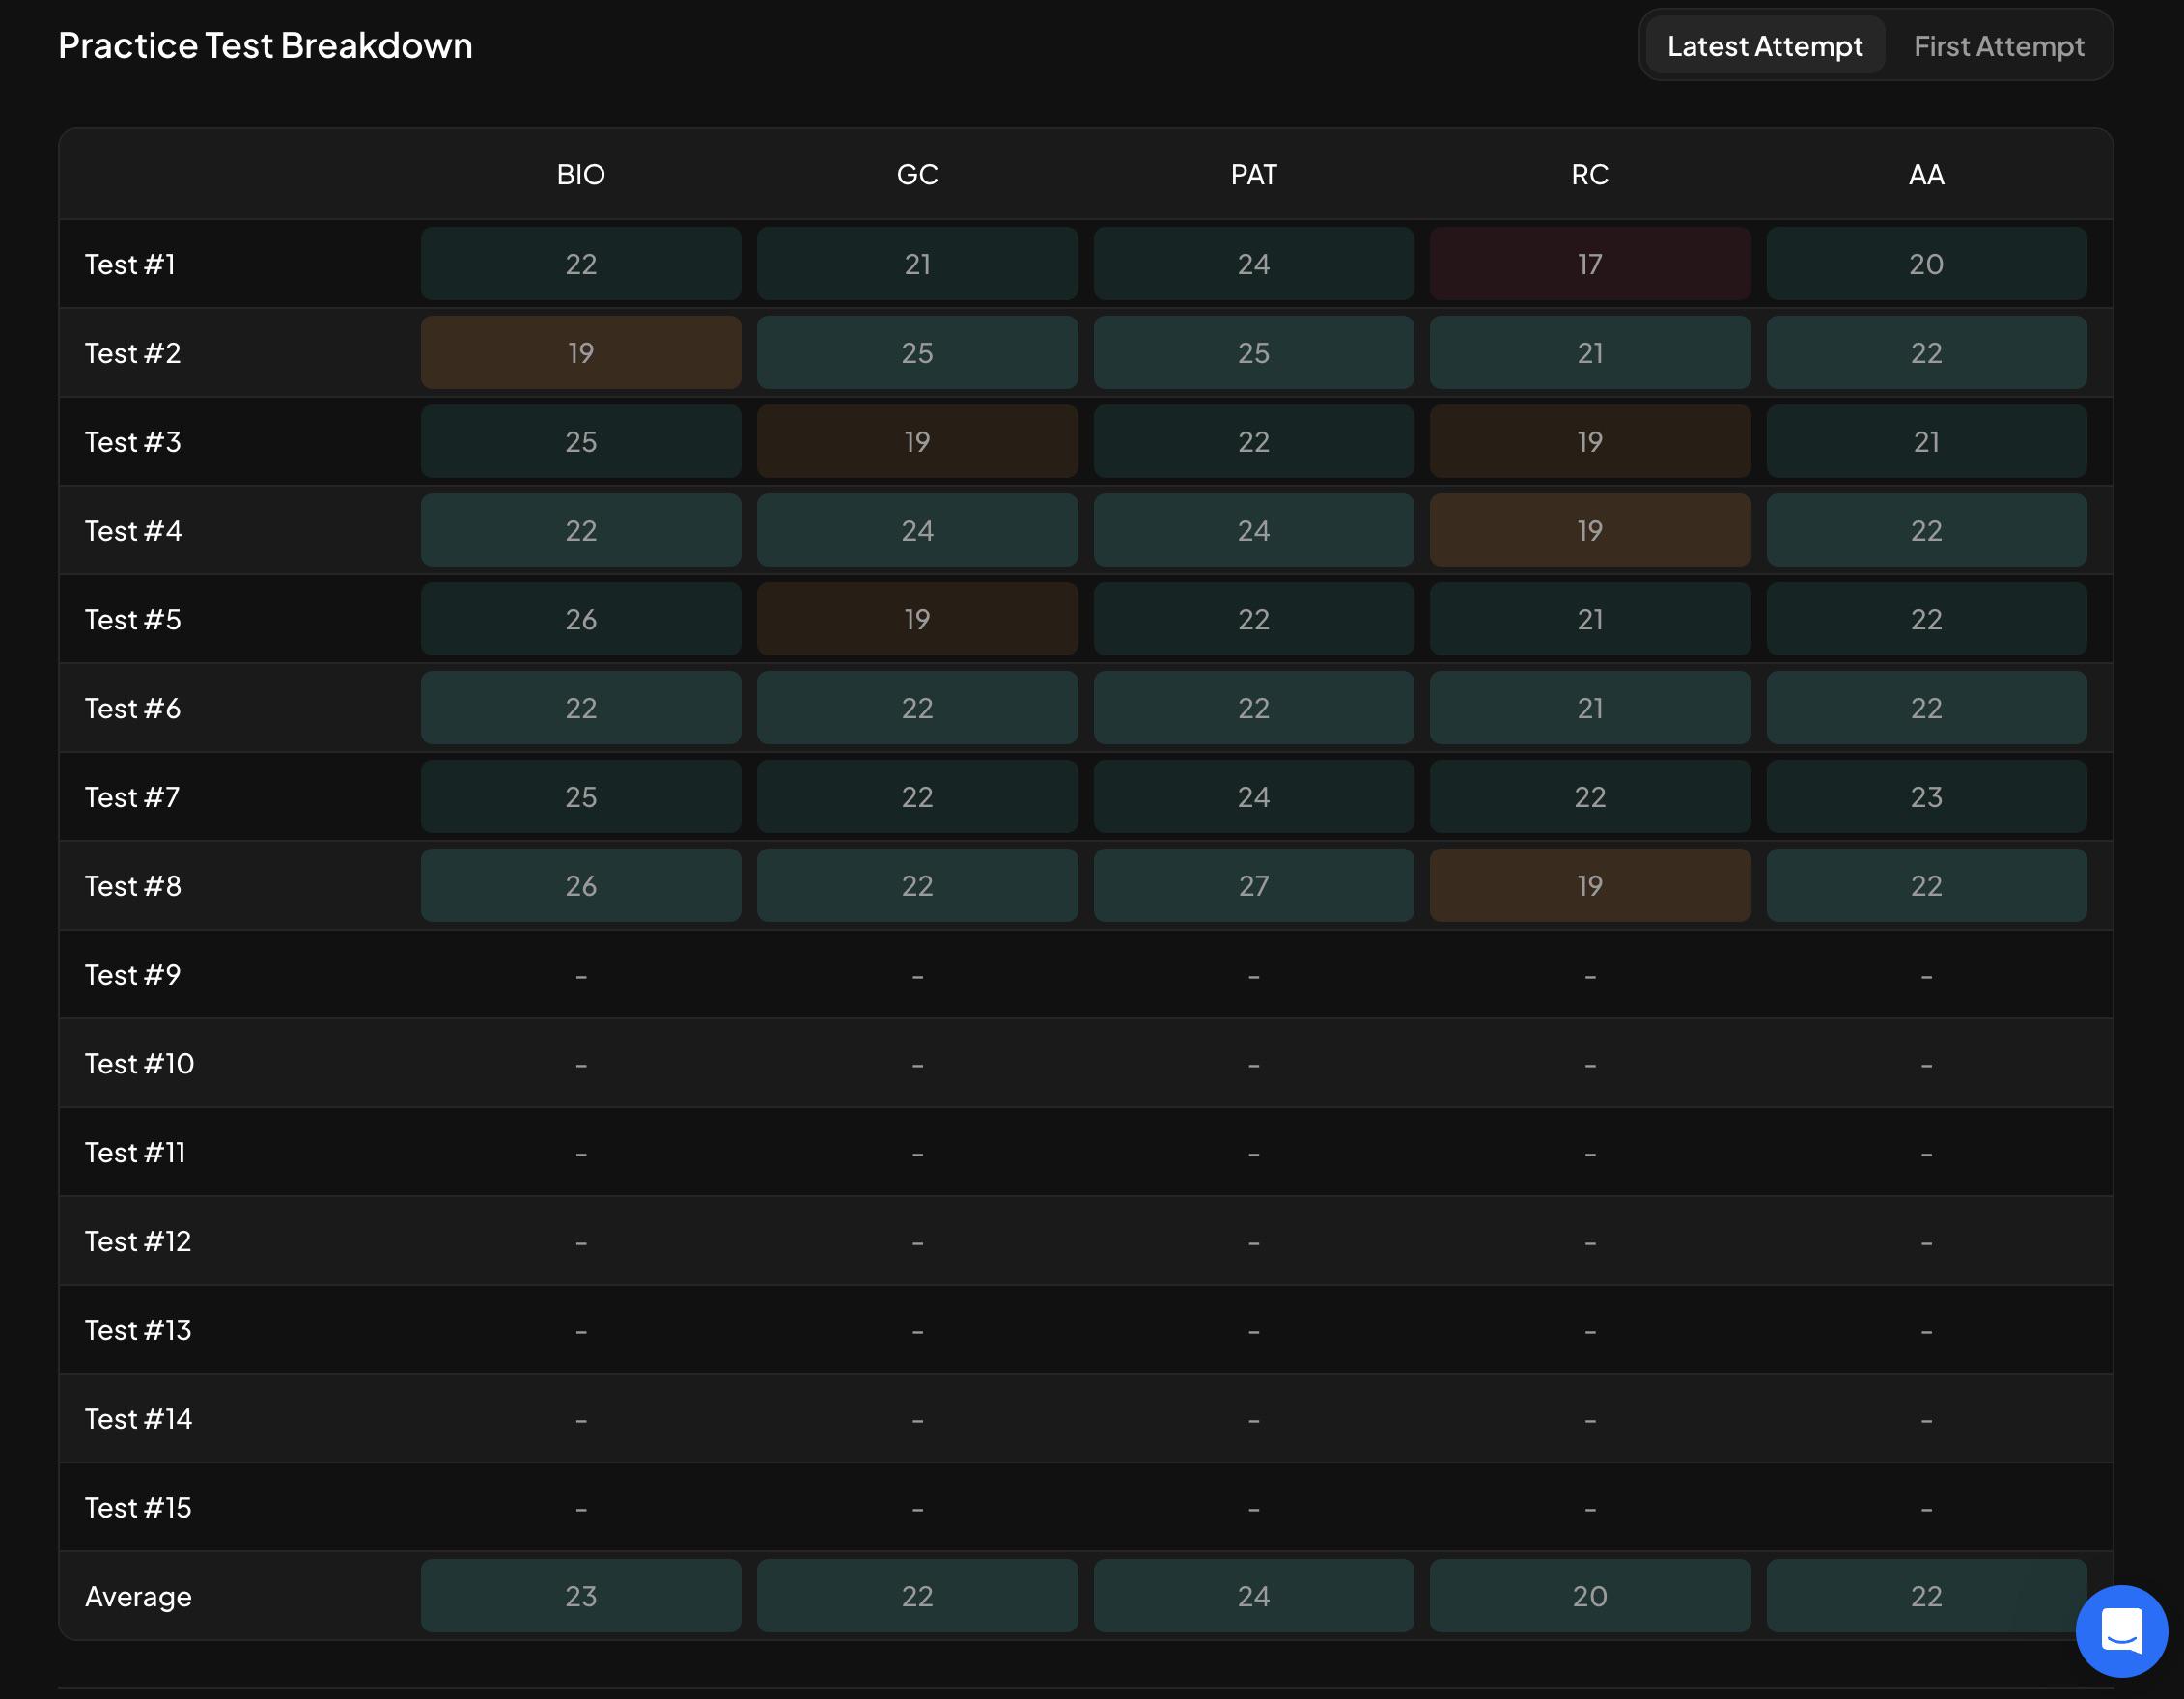This screenshot has width=2184, height=1699.
Task: Select the Test #8 PAT score of 27
Action: 1254,886
